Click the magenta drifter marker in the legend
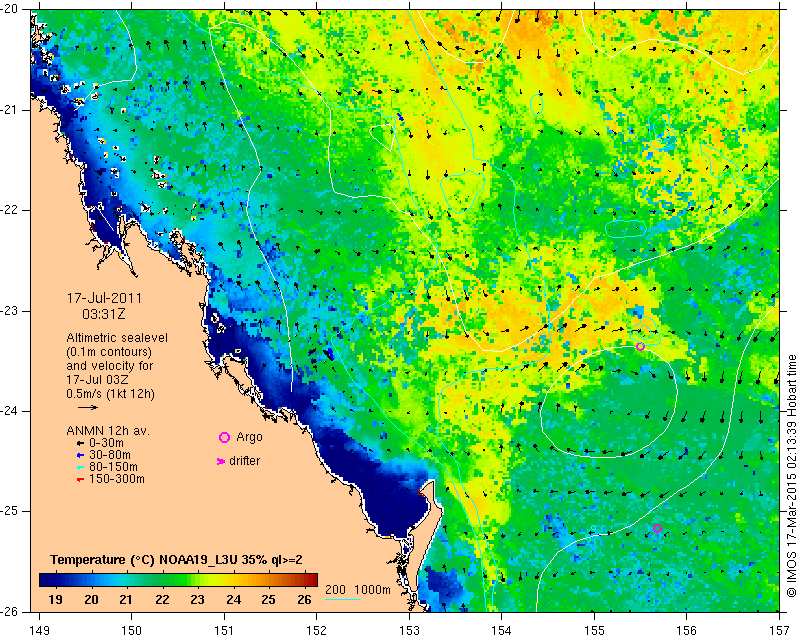 [221, 461]
